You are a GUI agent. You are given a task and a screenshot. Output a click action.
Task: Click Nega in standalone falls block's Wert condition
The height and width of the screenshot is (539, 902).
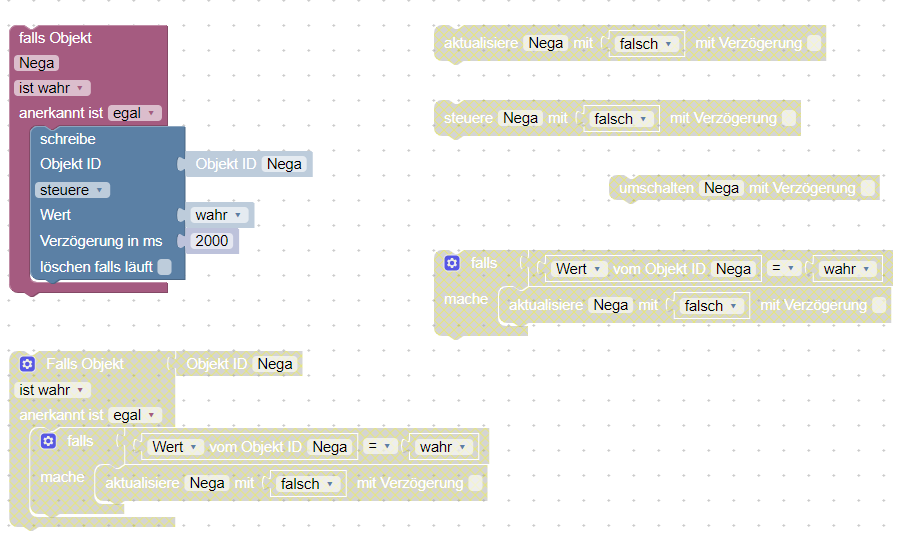733,269
